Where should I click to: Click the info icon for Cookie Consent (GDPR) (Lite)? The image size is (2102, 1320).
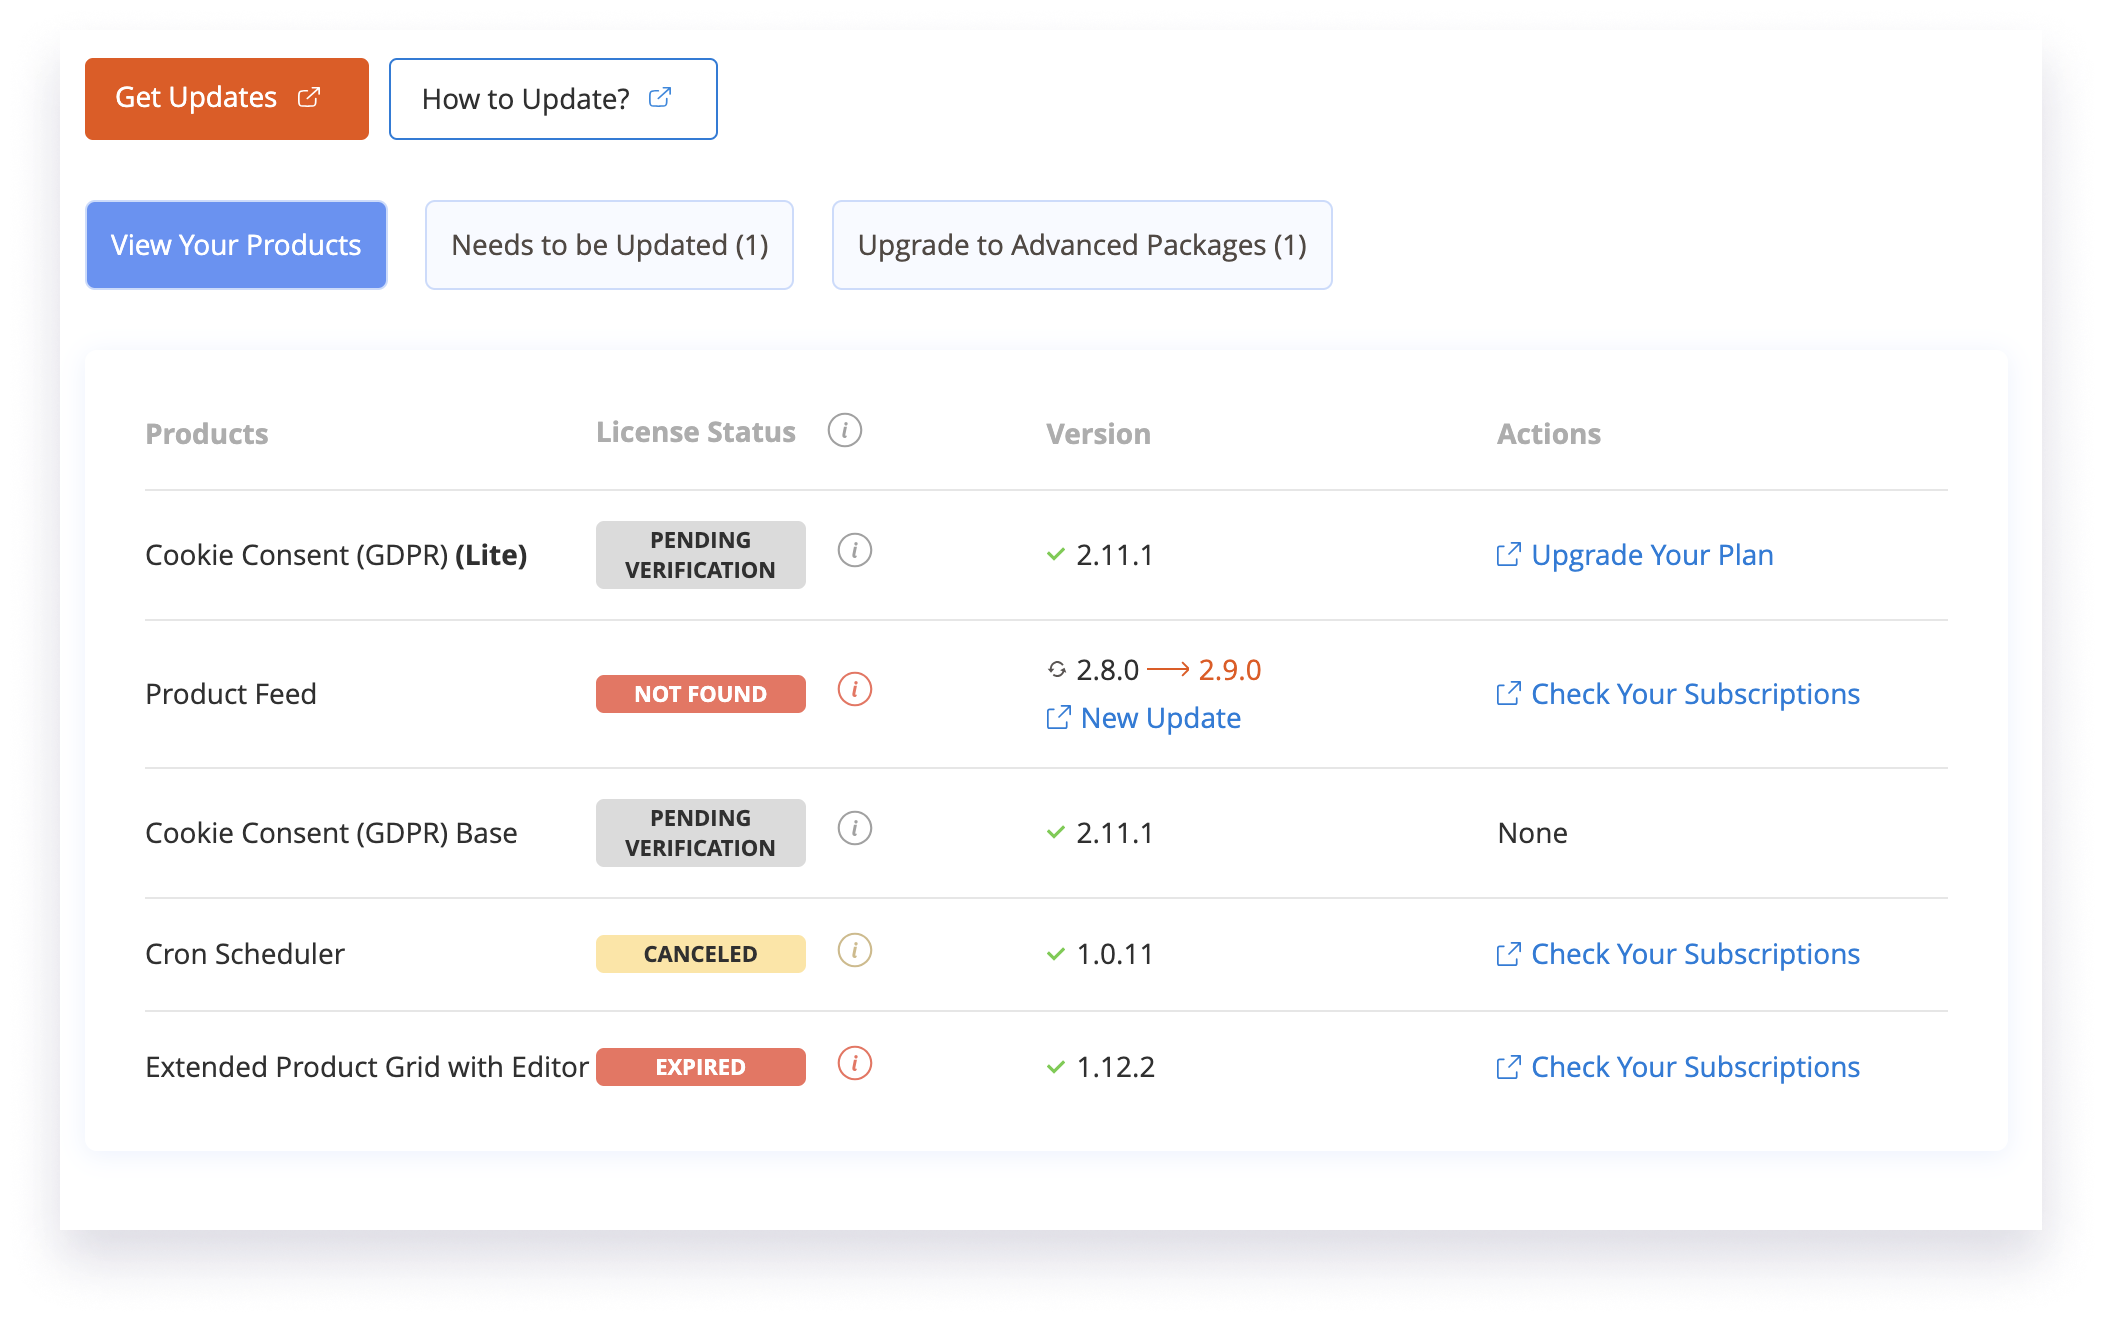click(x=854, y=552)
